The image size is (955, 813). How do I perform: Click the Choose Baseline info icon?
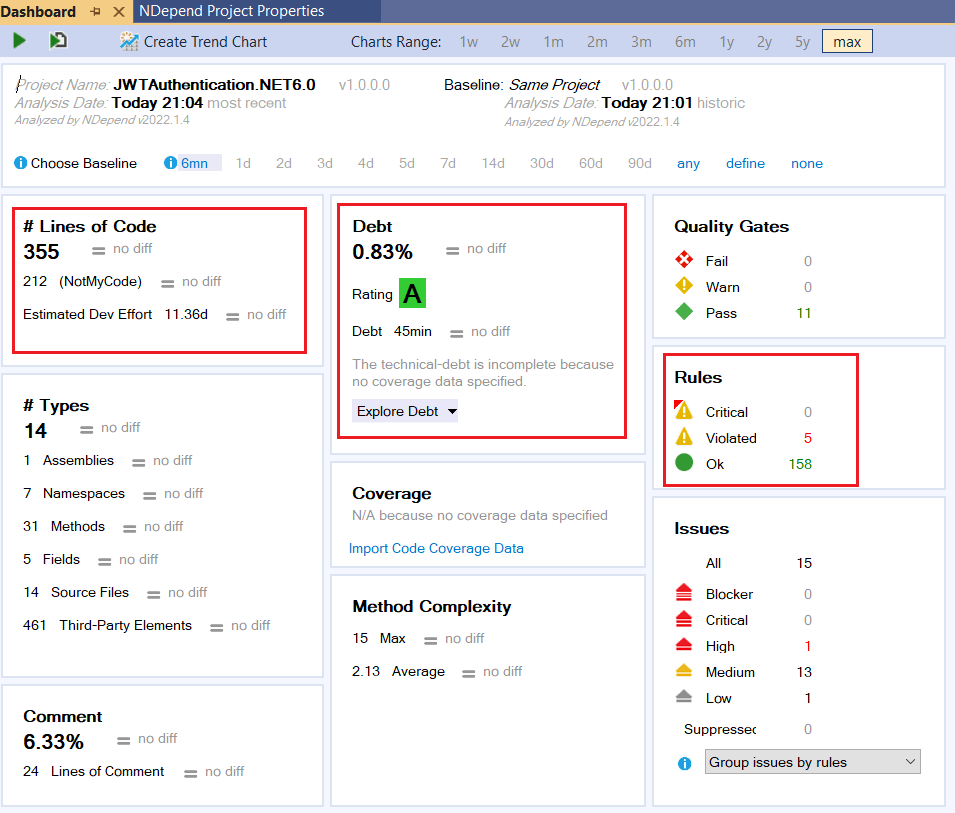[21, 163]
